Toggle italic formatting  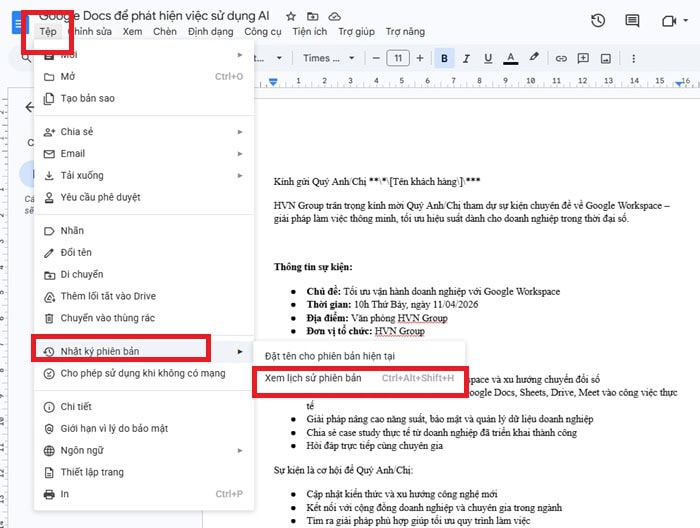tap(466, 57)
